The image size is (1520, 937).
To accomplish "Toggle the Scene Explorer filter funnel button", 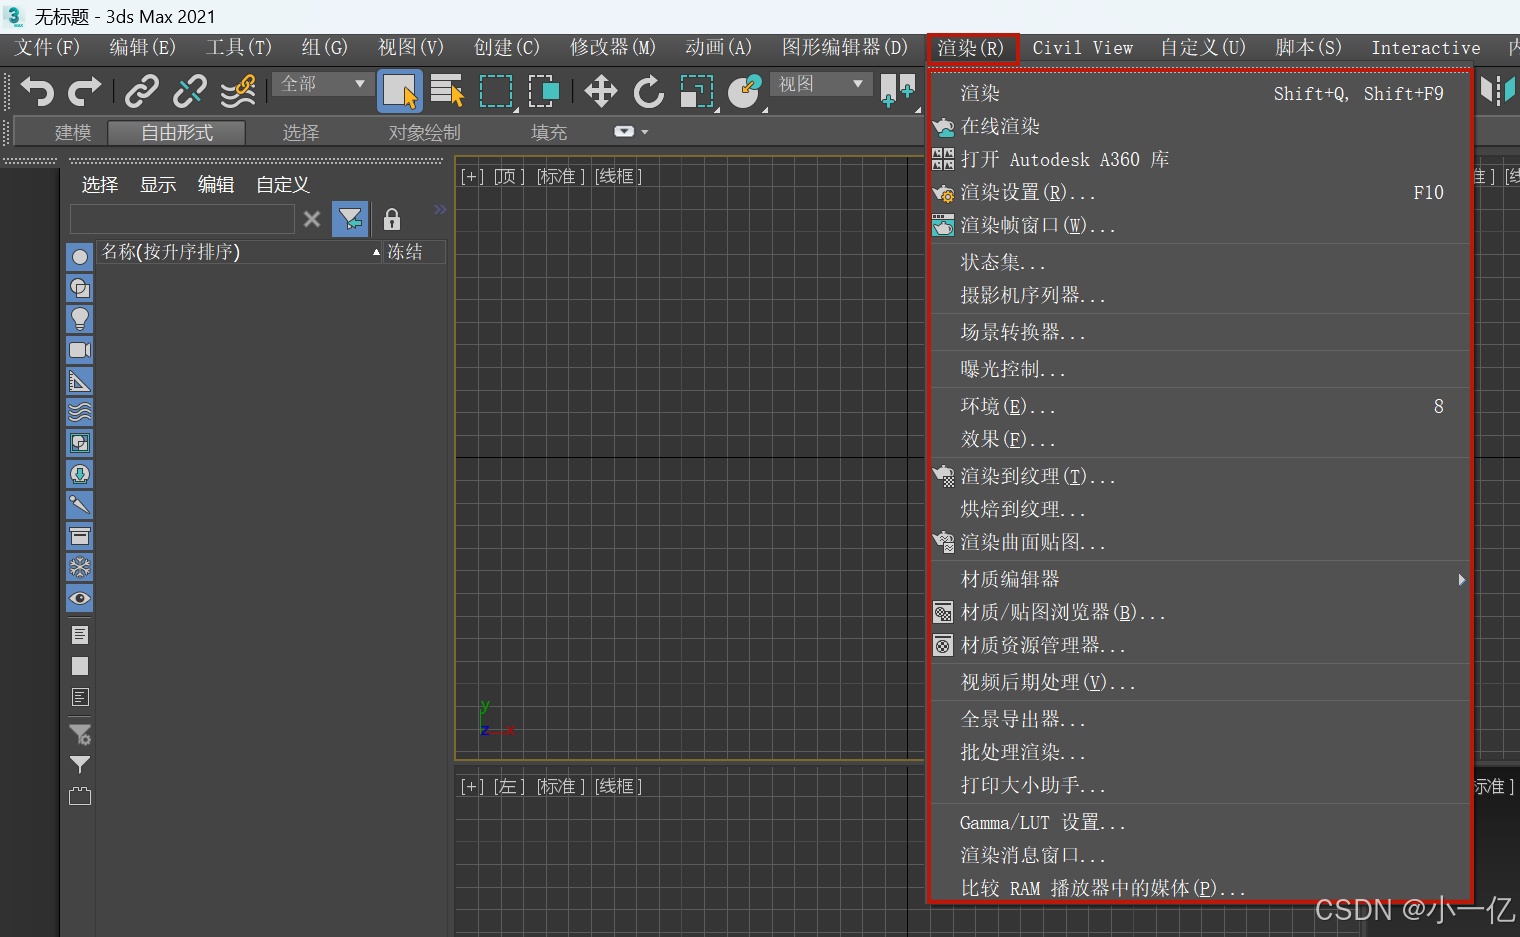I will tap(350, 219).
